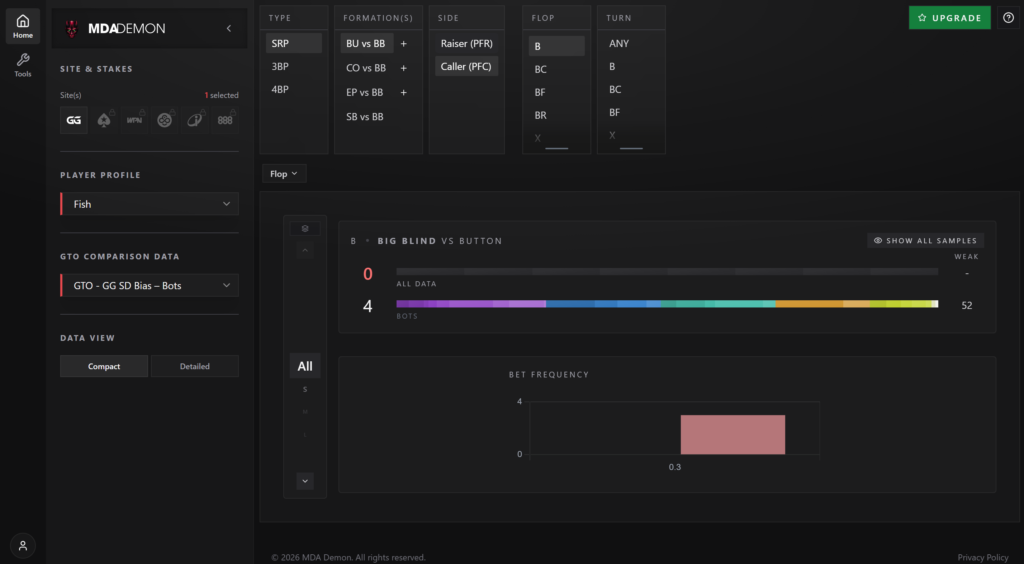Screen dimensions: 1024x564
Task: Click Show All Samples button
Action: click(925, 240)
